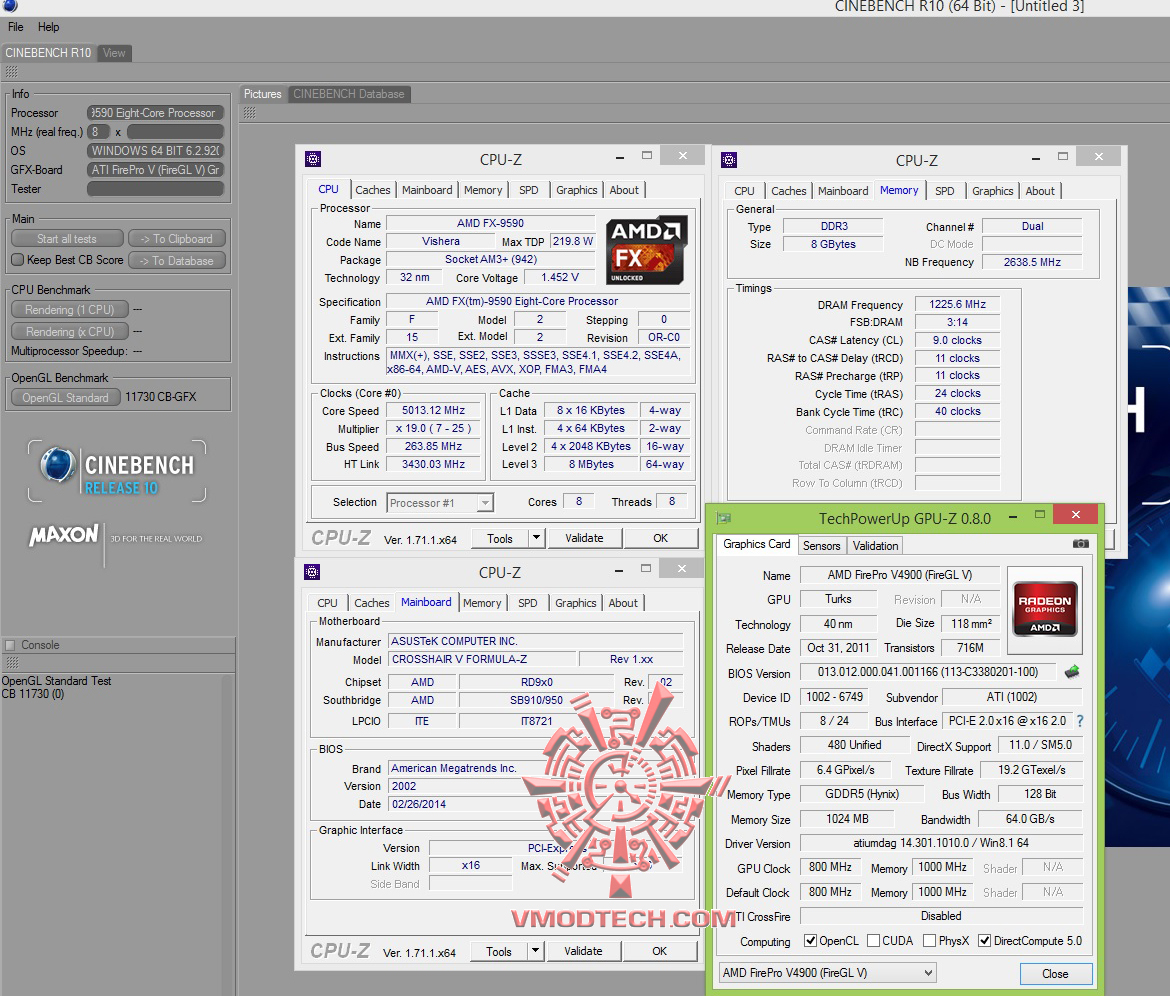This screenshot has width=1170, height=996.
Task: Switch to the CINEBENCH Database tab
Action: point(348,94)
